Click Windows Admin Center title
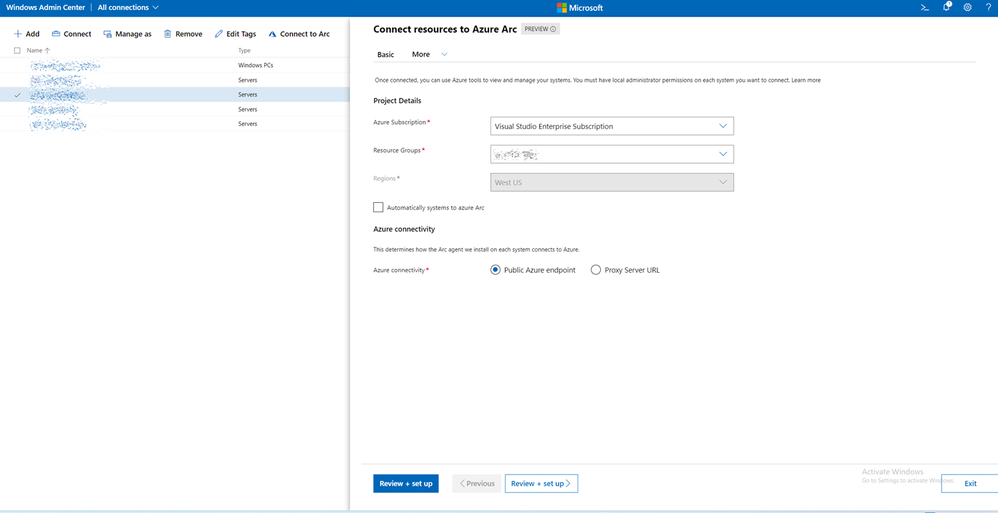Image resolution: width=998 pixels, height=513 pixels. click(45, 8)
